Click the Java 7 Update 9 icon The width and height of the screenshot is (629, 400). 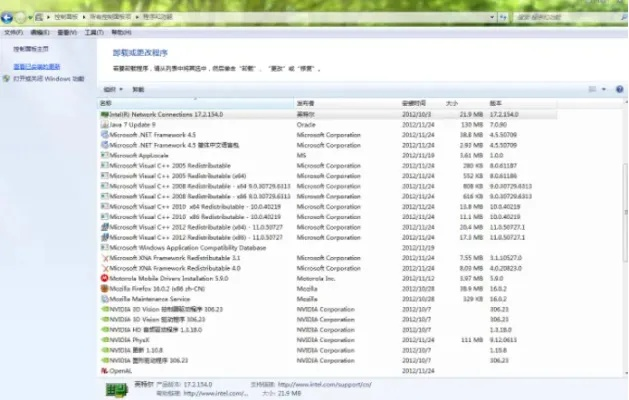click(x=105, y=124)
